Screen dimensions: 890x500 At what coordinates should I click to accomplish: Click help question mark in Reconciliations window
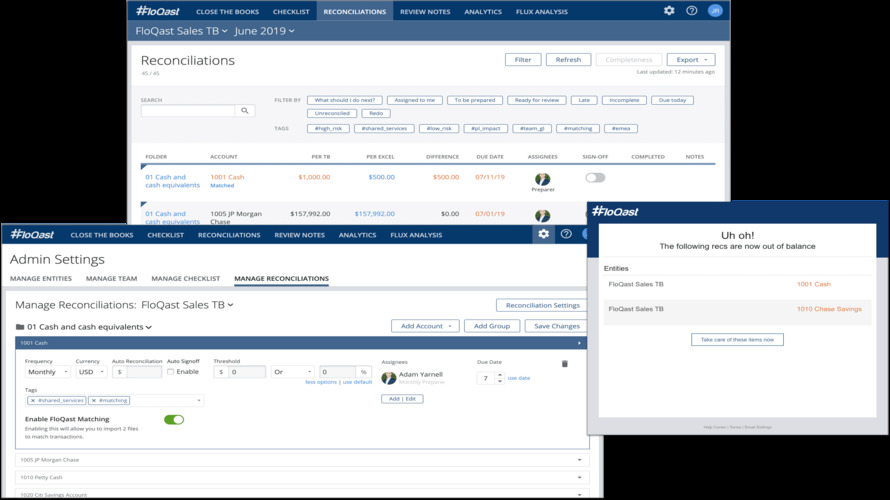[x=692, y=11]
